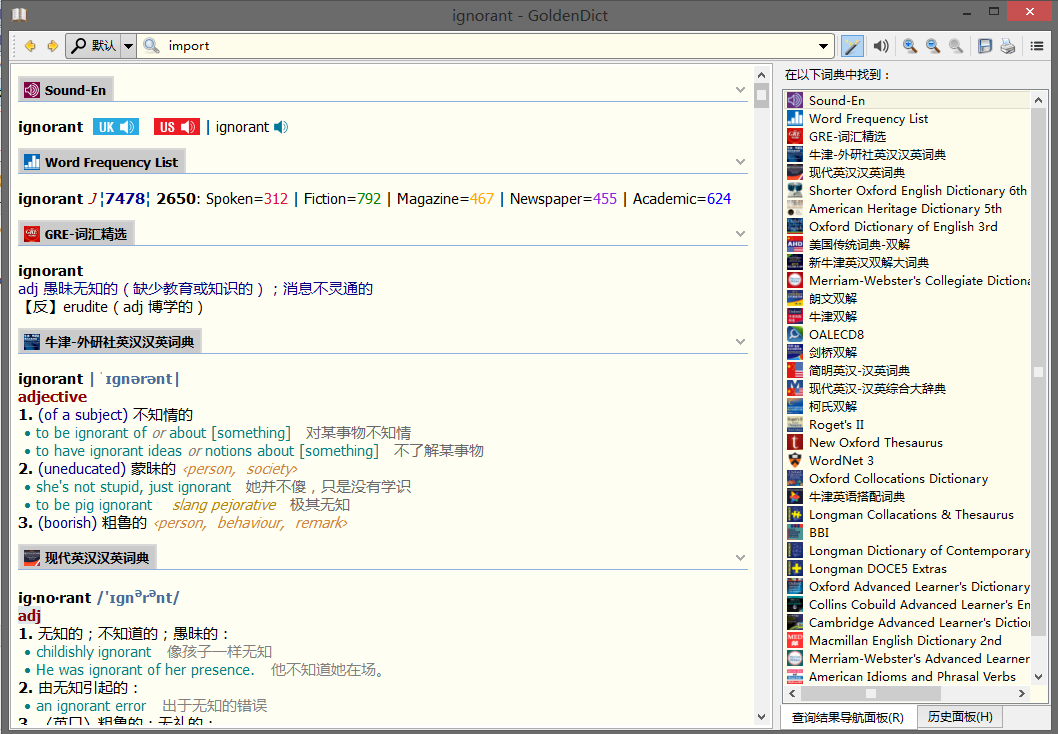This screenshot has width=1058, height=734.
Task: Collapse the Word Frequency List section
Action: click(740, 162)
